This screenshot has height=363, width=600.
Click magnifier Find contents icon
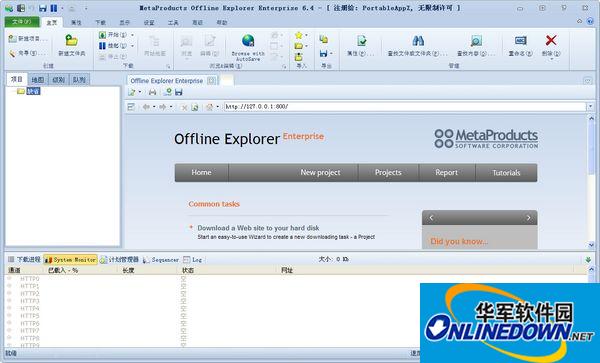point(476,41)
